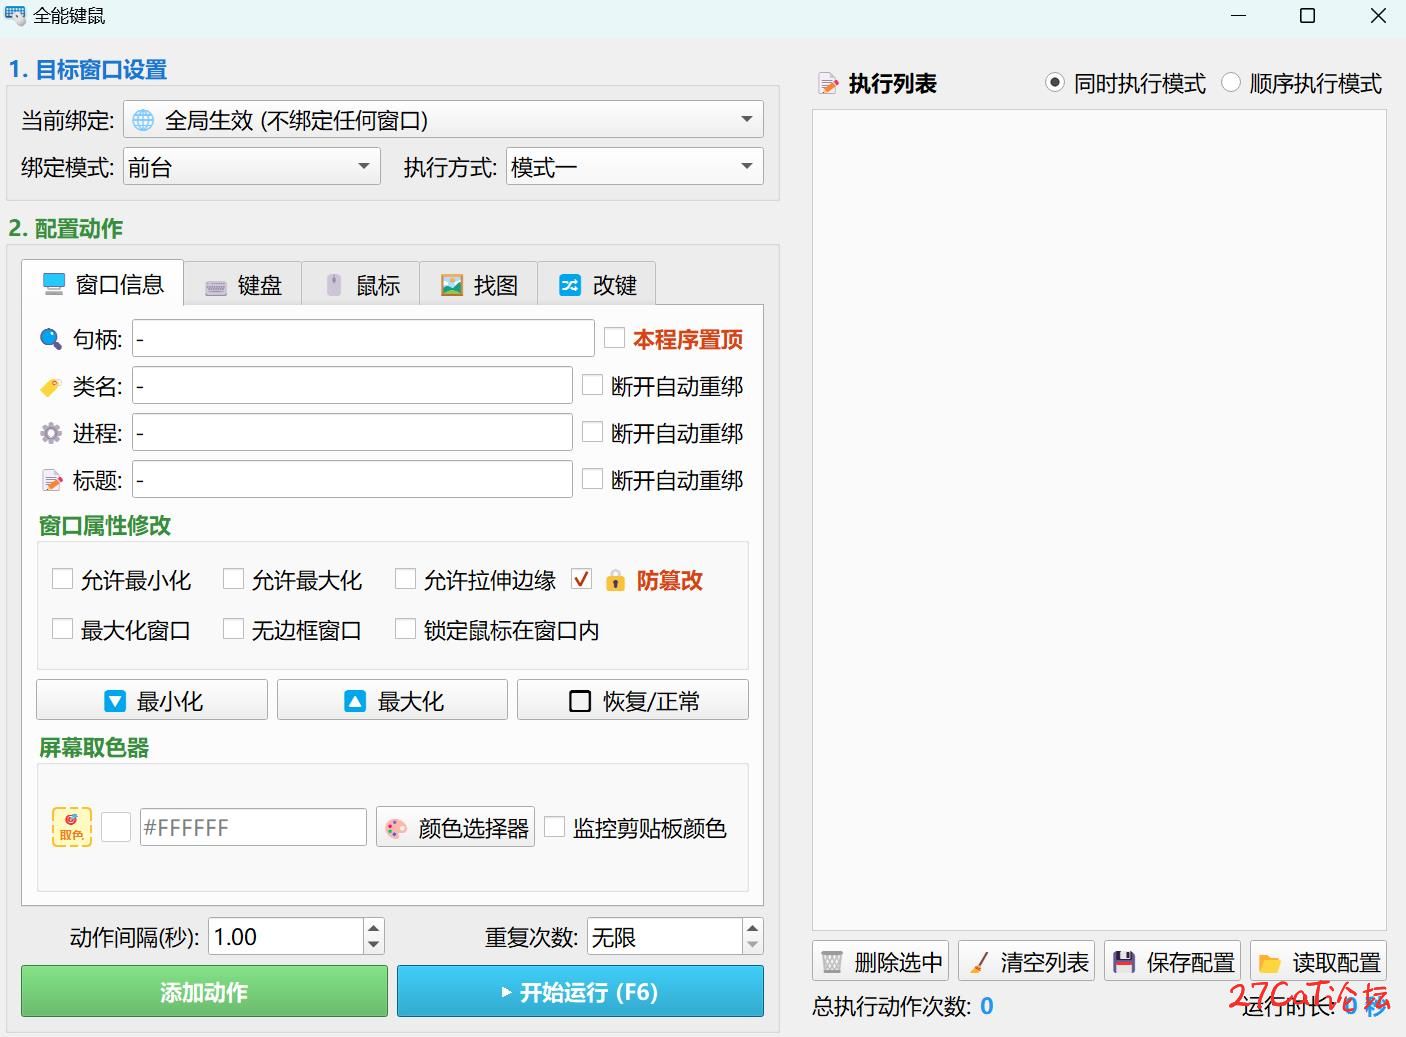Click the white color swatch preview
Viewport: 1406px width, 1037px height.
tap(116, 827)
